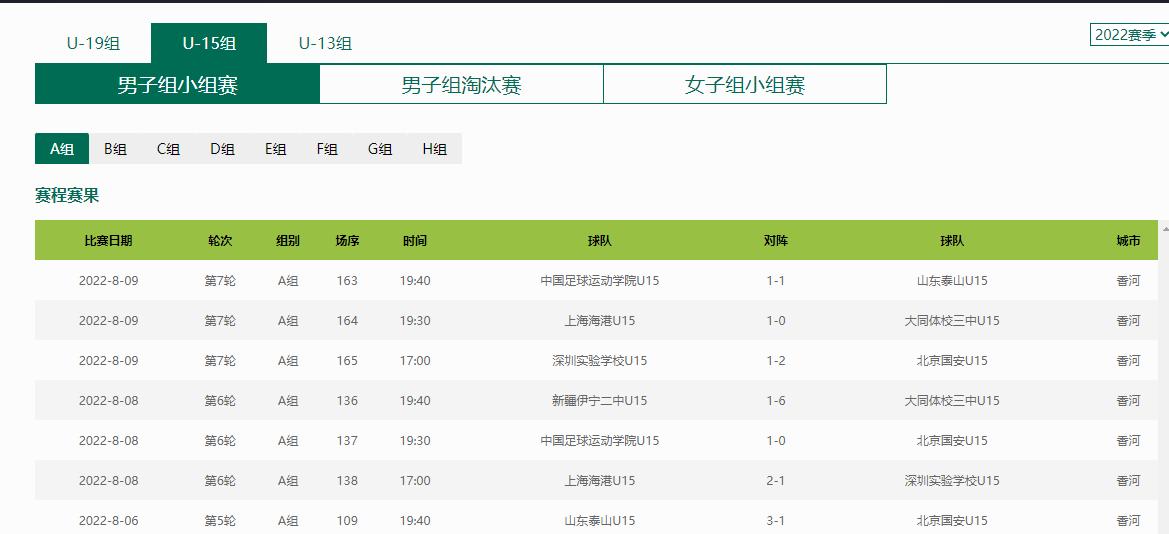Viewport: 1169px width, 534px height.
Task: Select group C组 button
Action: click(168, 148)
